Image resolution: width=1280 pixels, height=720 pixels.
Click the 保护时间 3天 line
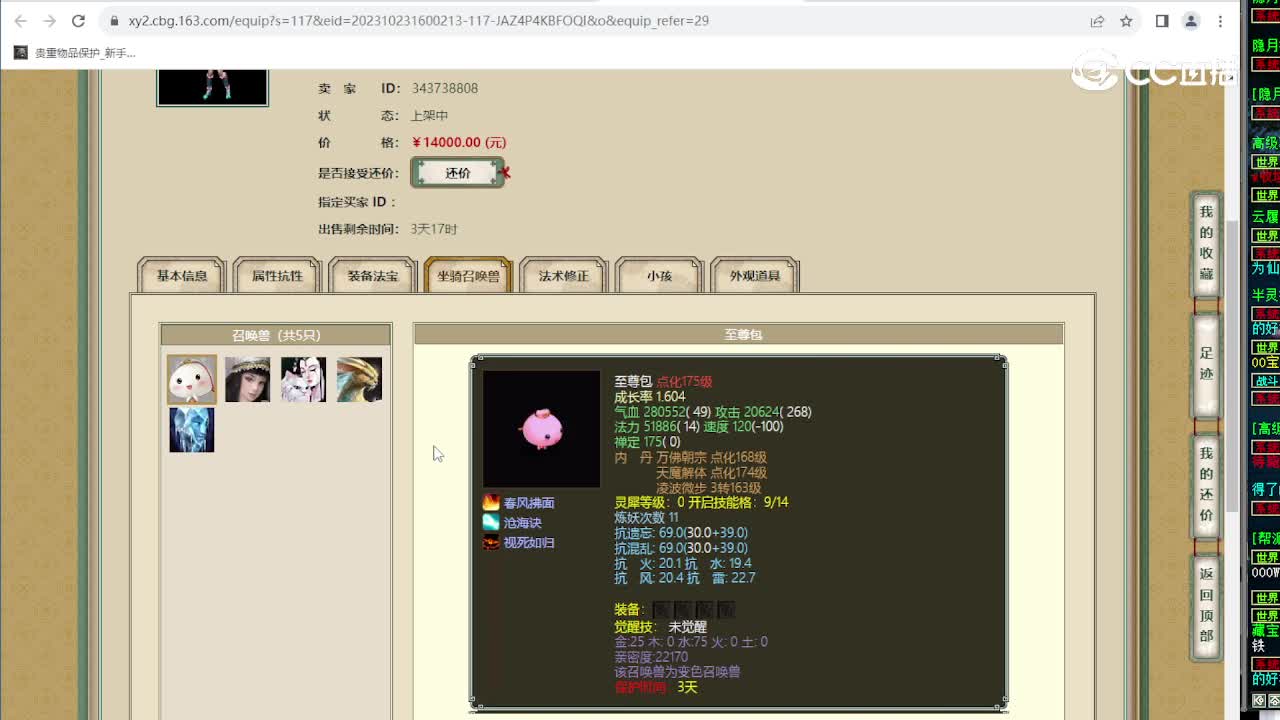656,687
